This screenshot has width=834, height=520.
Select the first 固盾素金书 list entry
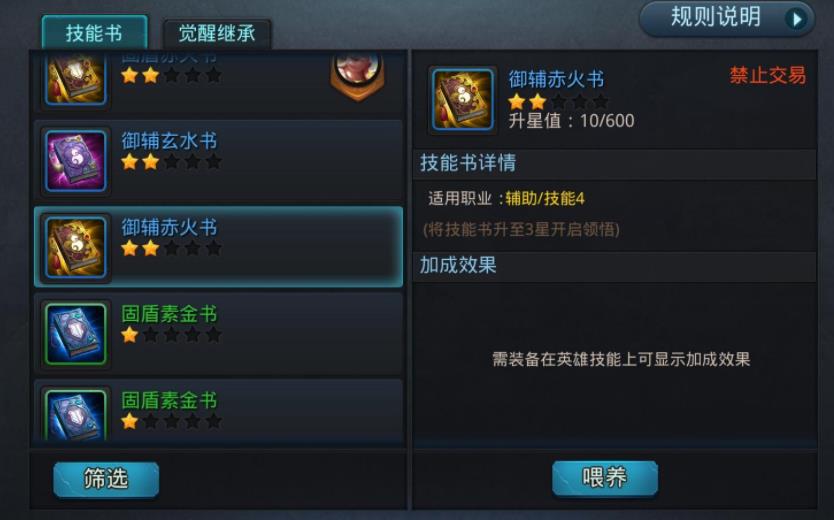point(219,334)
